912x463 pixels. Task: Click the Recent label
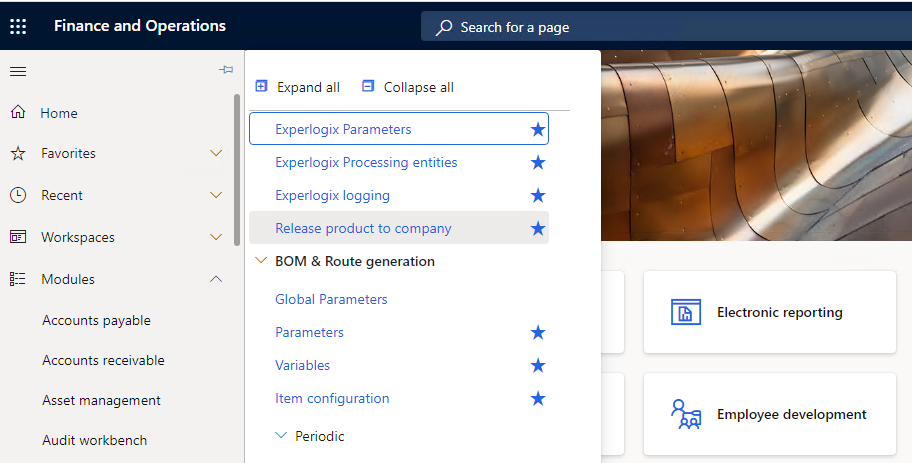pyautogui.click(x=62, y=195)
